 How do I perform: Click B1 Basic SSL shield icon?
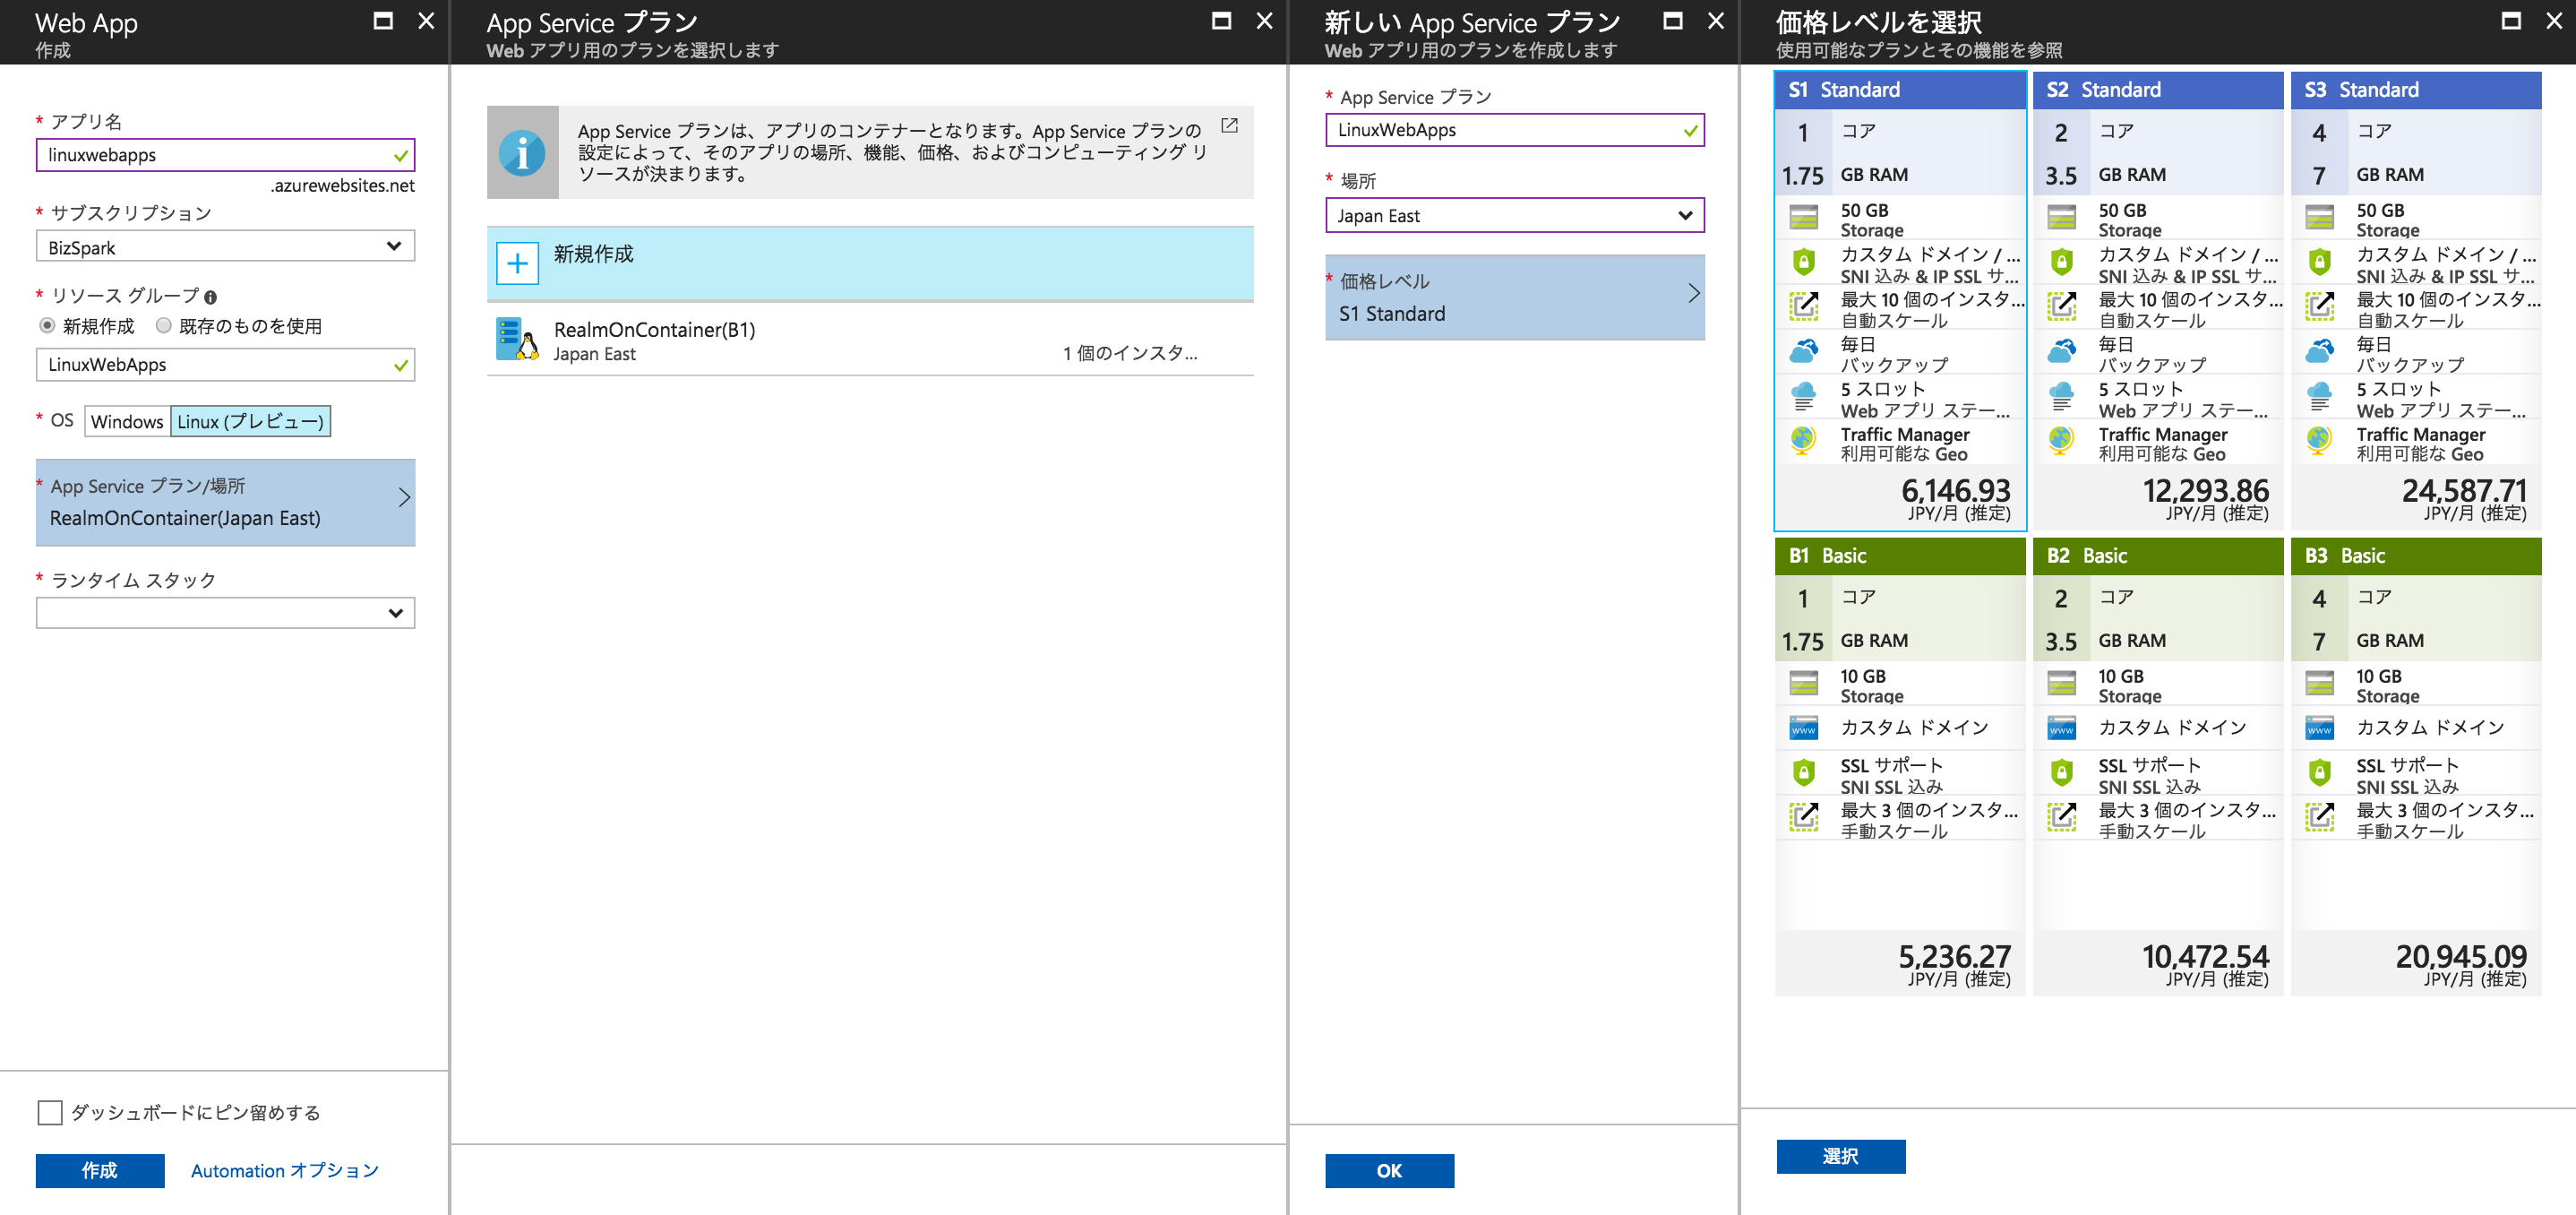point(1803,773)
